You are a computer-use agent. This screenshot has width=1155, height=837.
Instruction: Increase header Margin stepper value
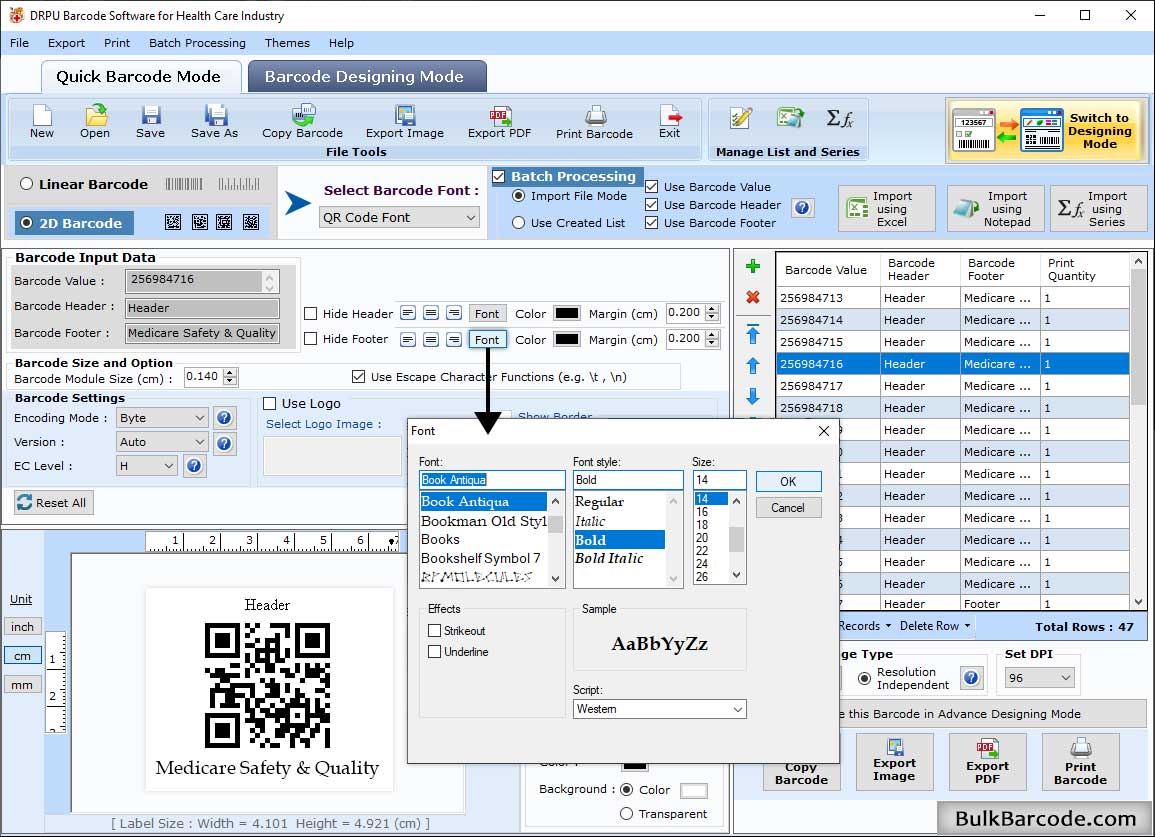tap(712, 309)
